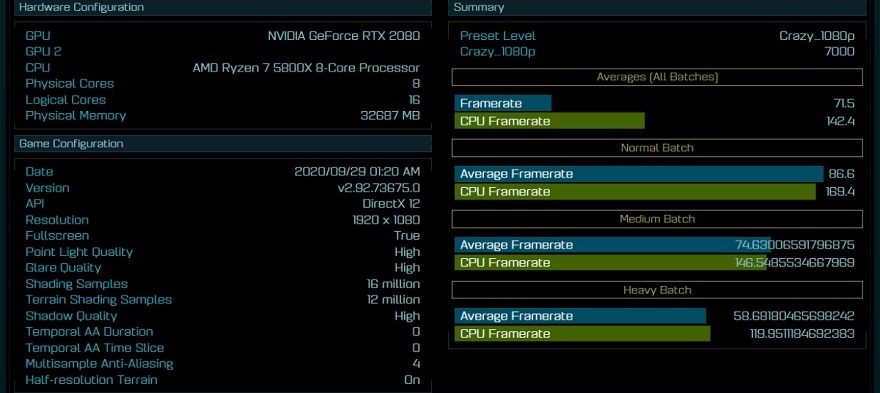The image size is (880, 393).
Task: Click the API row showing DirectX 12
Action: [x=223, y=204]
